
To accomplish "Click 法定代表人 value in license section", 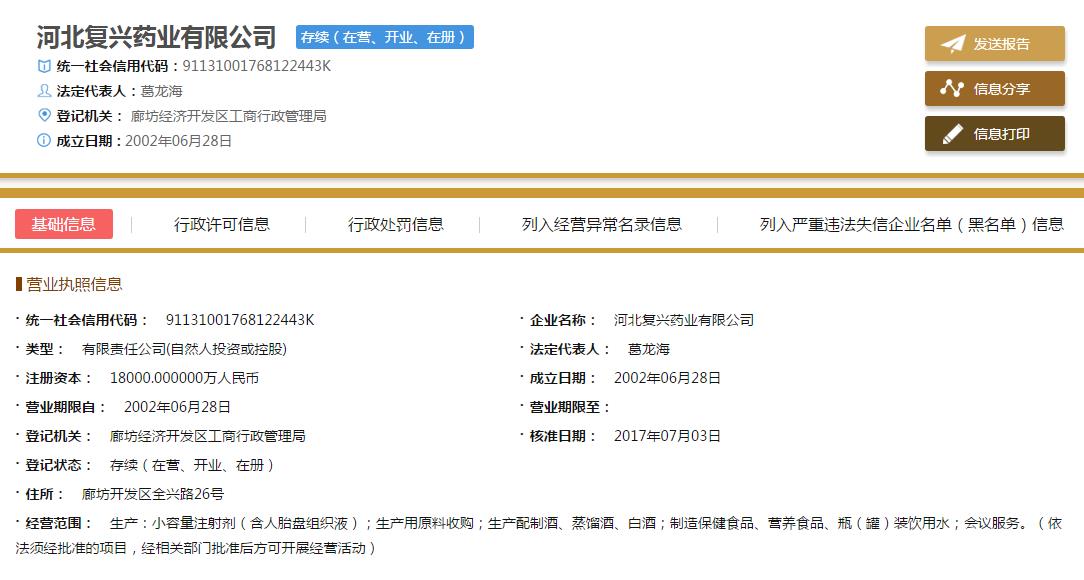I will pos(648,349).
